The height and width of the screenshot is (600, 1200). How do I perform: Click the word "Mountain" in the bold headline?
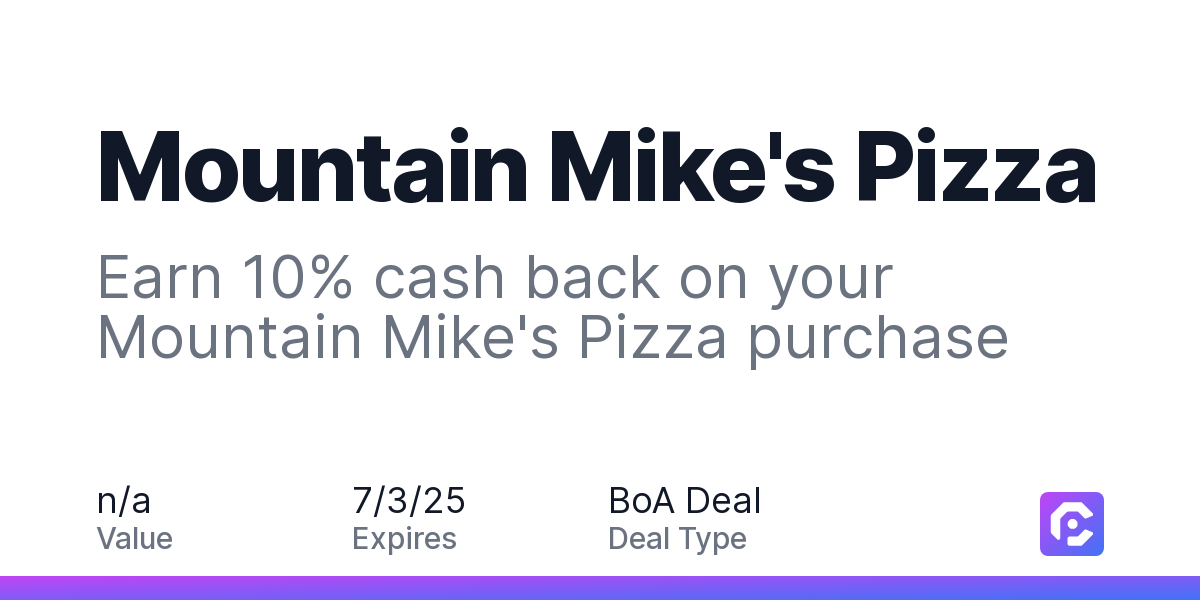point(313,166)
